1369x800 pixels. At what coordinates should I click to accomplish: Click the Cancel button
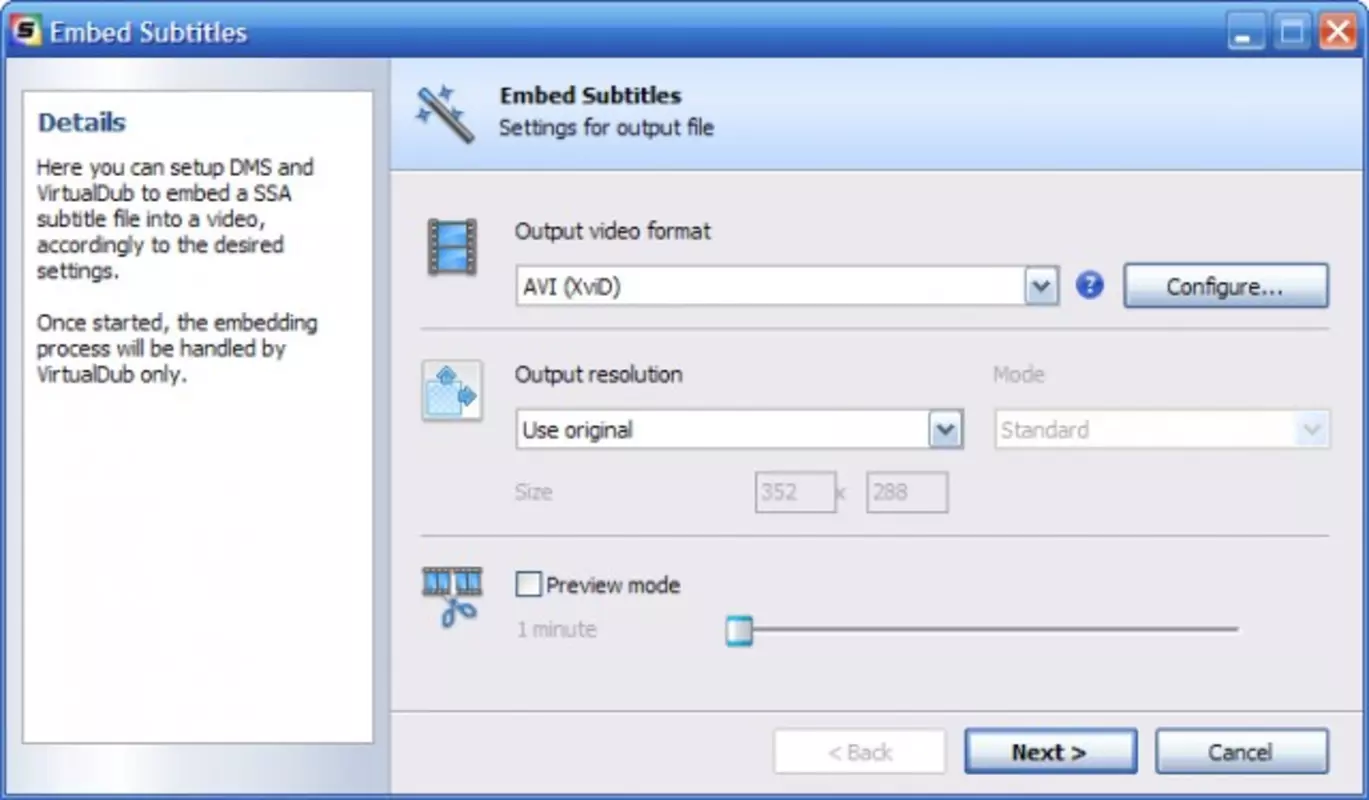tap(1242, 752)
